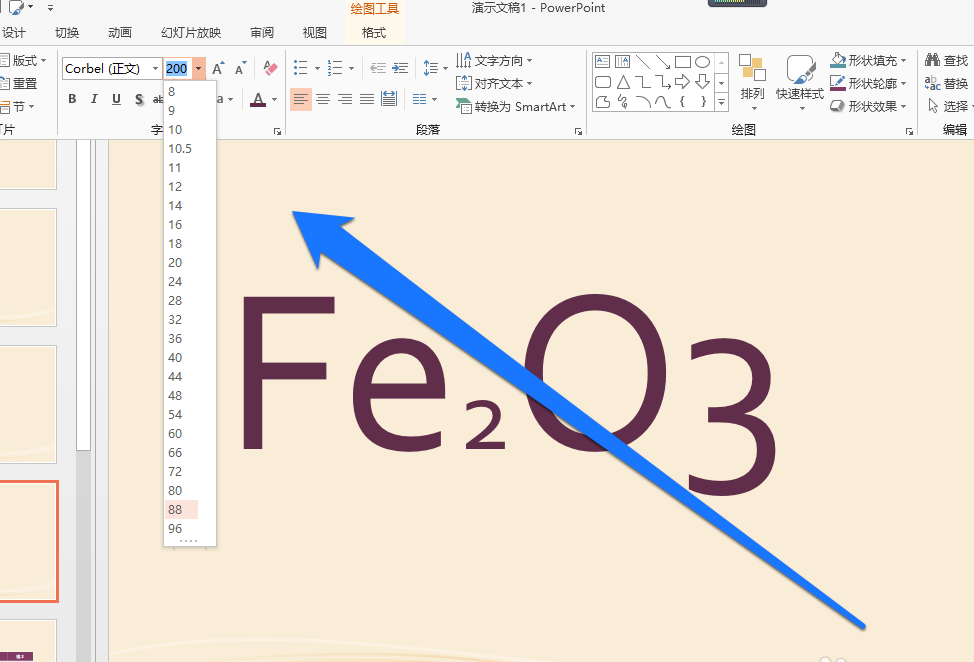974x662 pixels.
Task: Open the 形状效果 shape effects dropdown
Action: click(869, 106)
